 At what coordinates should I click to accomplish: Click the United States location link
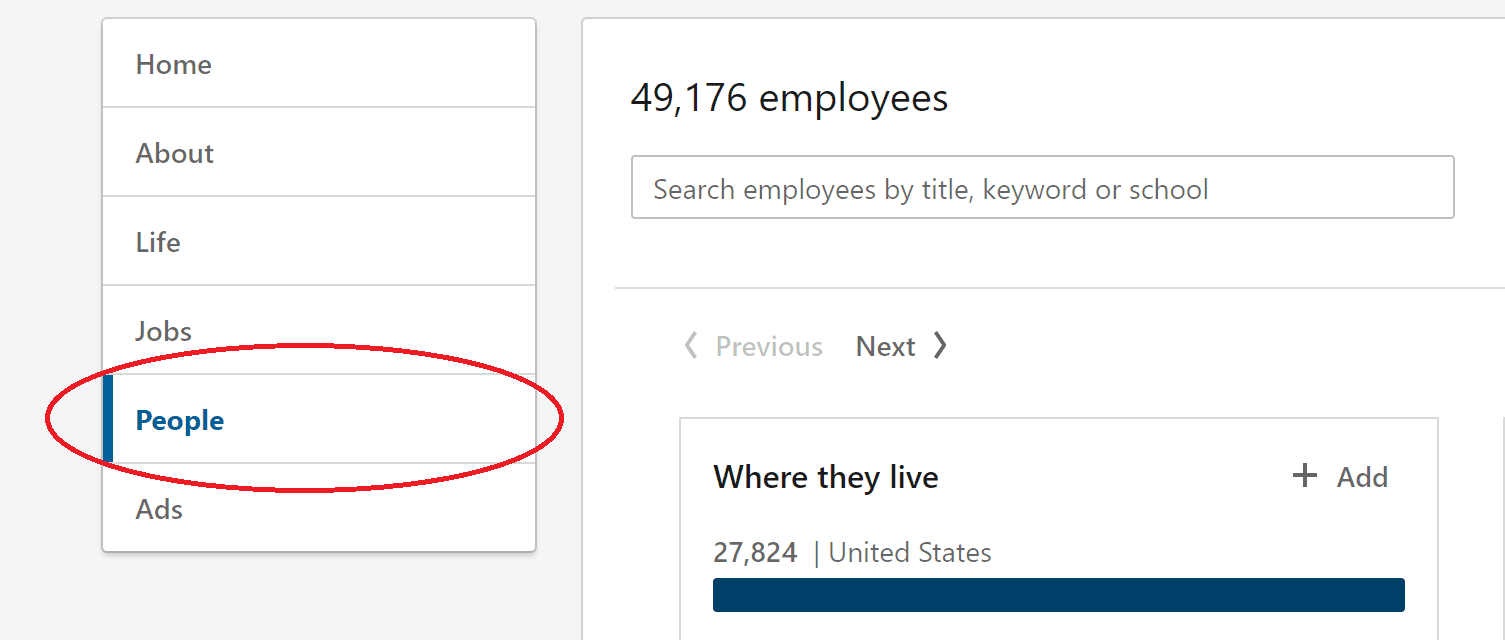(910, 551)
